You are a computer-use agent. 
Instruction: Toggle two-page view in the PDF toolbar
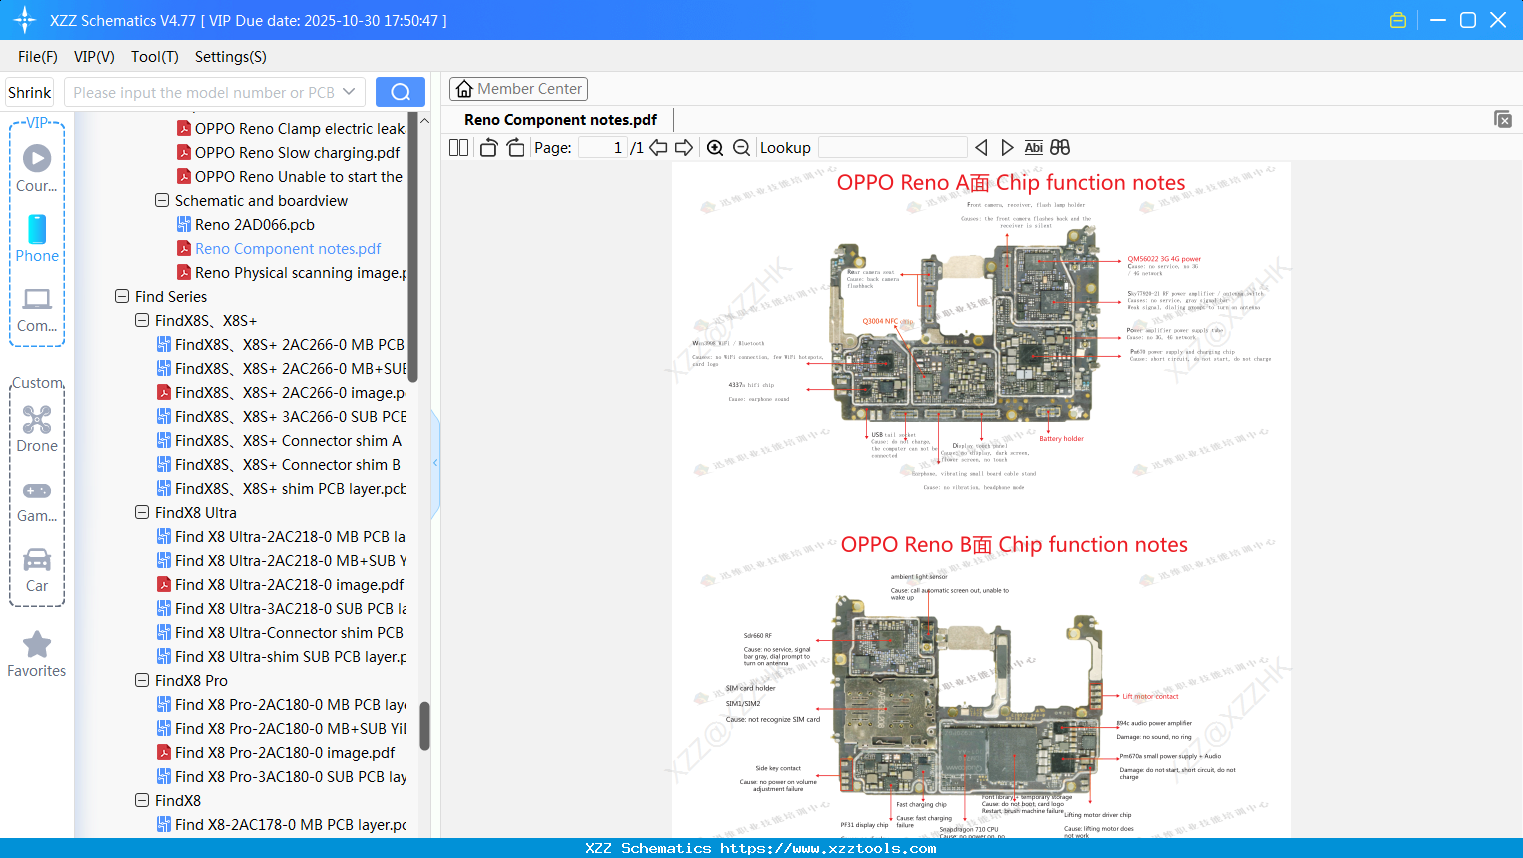point(458,147)
